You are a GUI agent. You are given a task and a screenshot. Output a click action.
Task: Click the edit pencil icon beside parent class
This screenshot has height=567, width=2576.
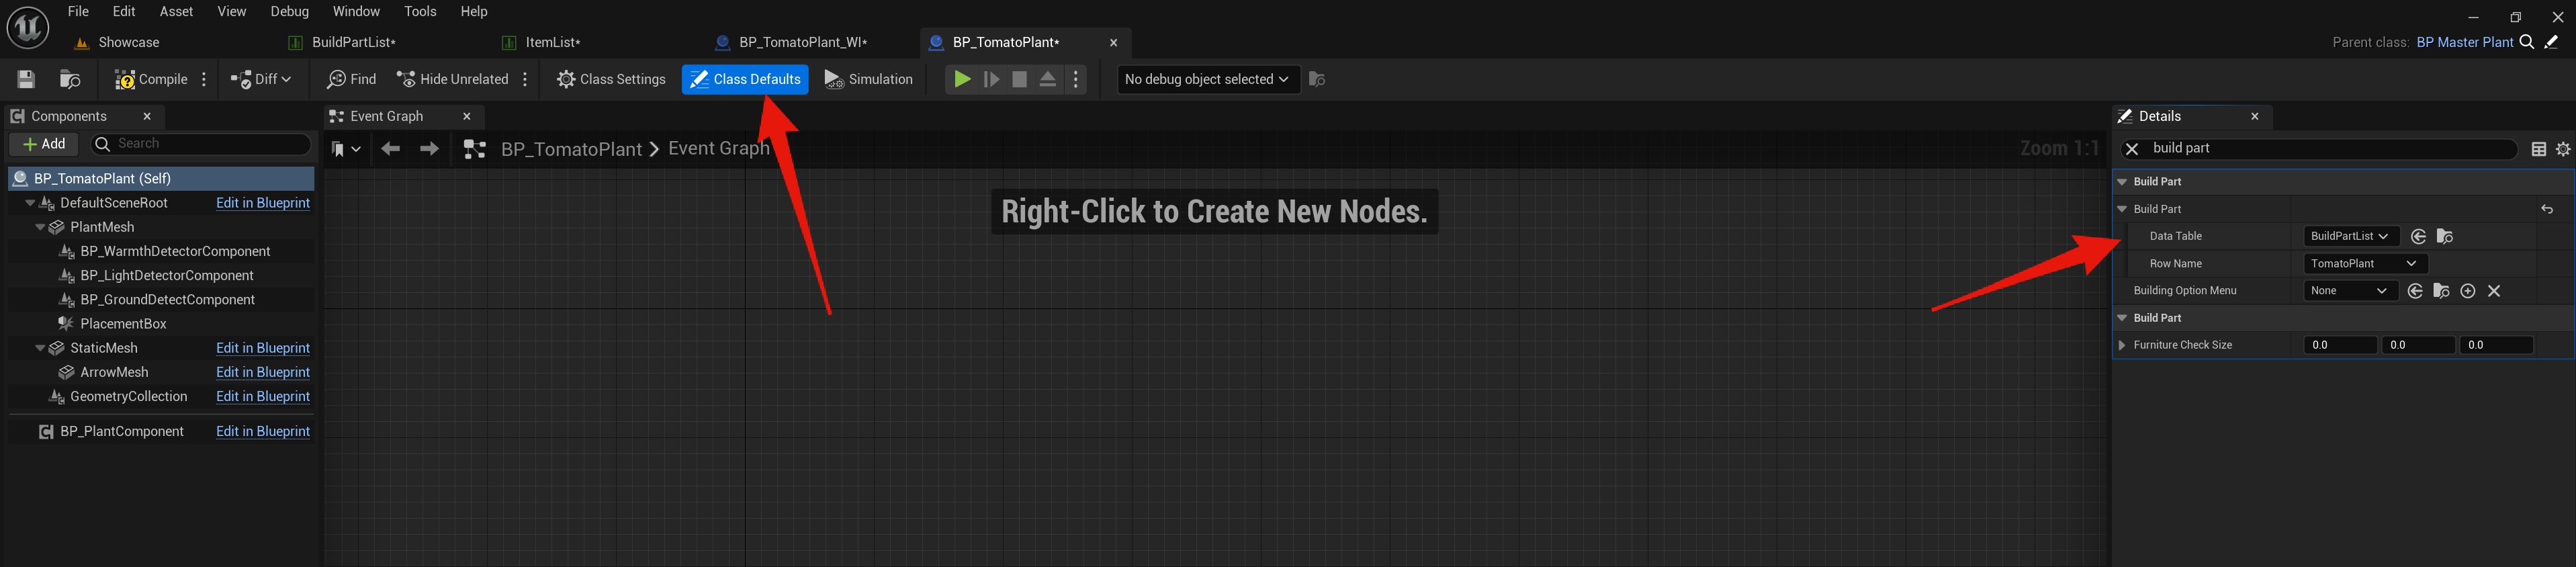click(2551, 42)
